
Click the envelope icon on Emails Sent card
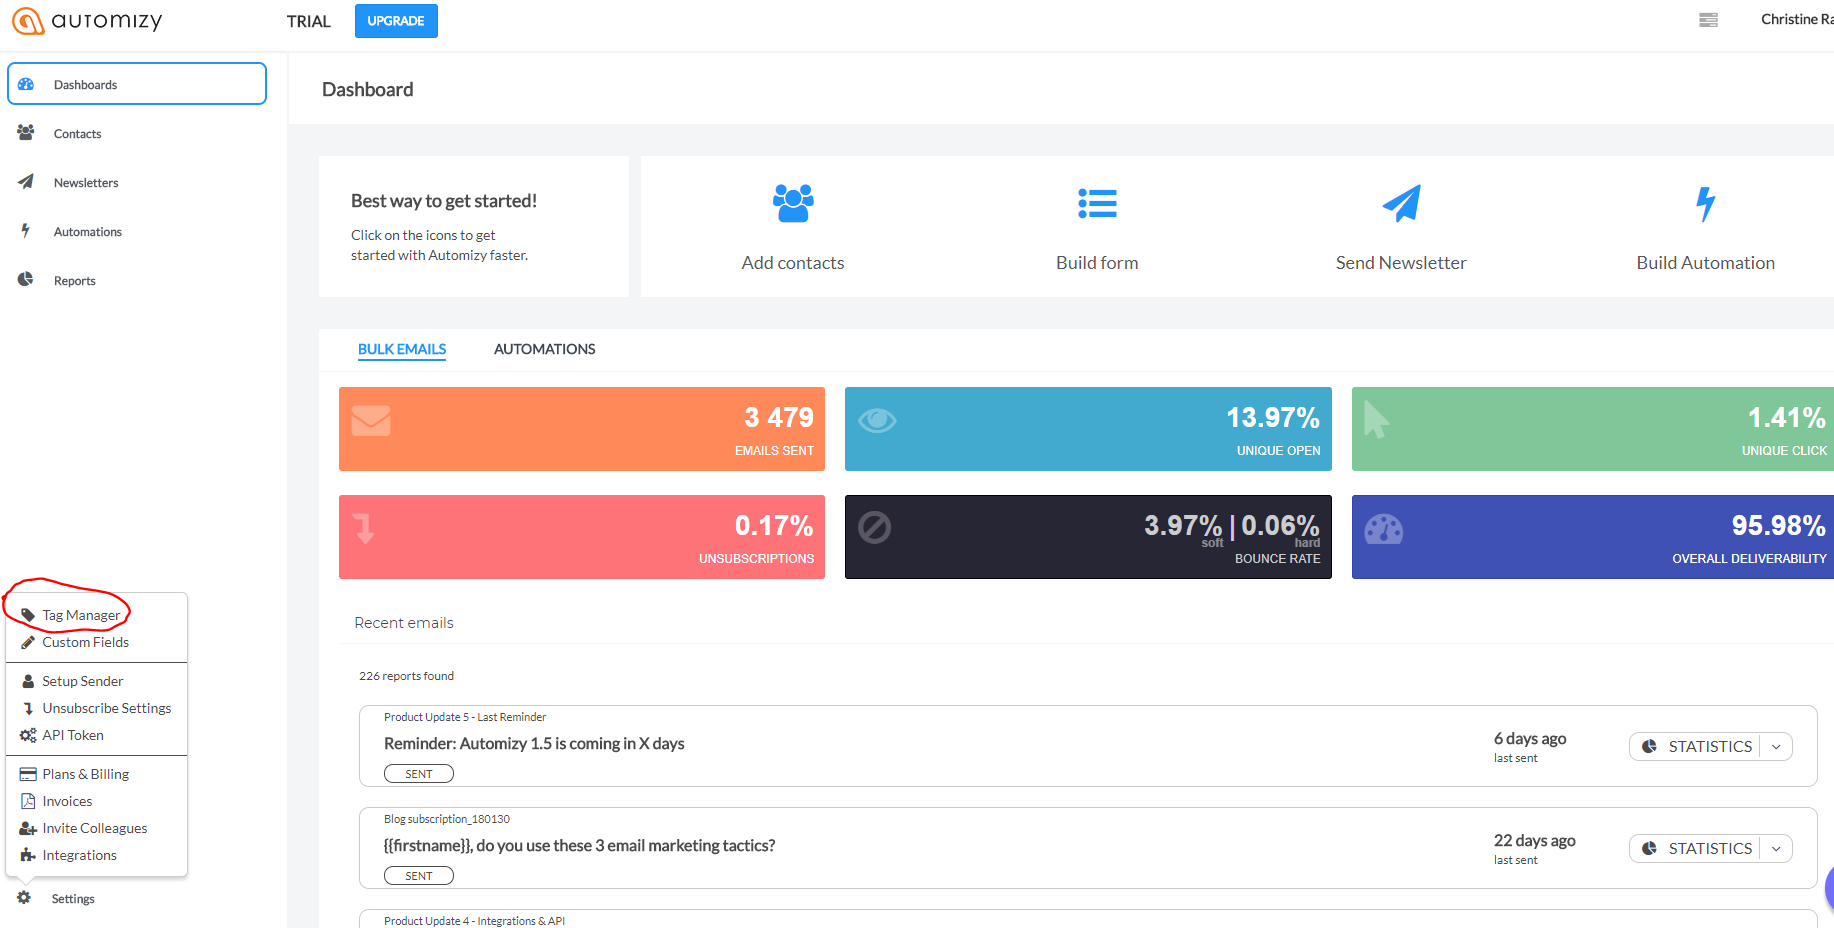click(371, 420)
